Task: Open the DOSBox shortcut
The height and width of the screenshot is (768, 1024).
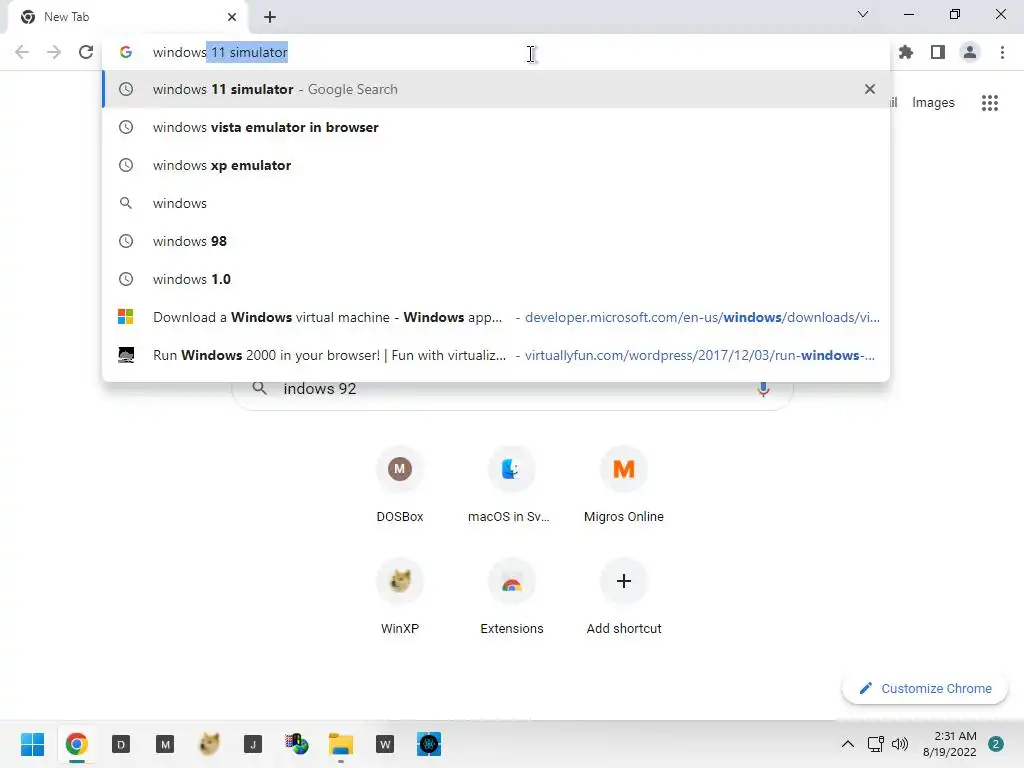Action: click(400, 485)
